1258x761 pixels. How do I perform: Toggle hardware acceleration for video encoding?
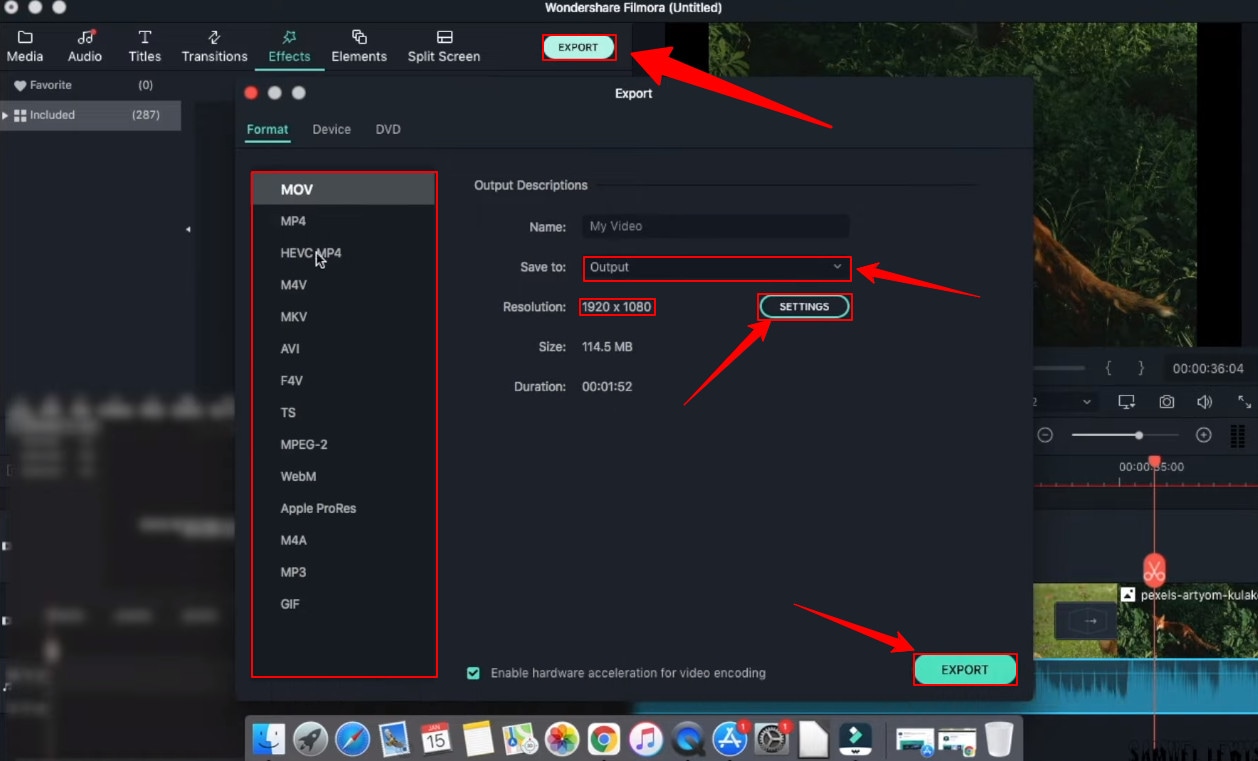tap(473, 673)
